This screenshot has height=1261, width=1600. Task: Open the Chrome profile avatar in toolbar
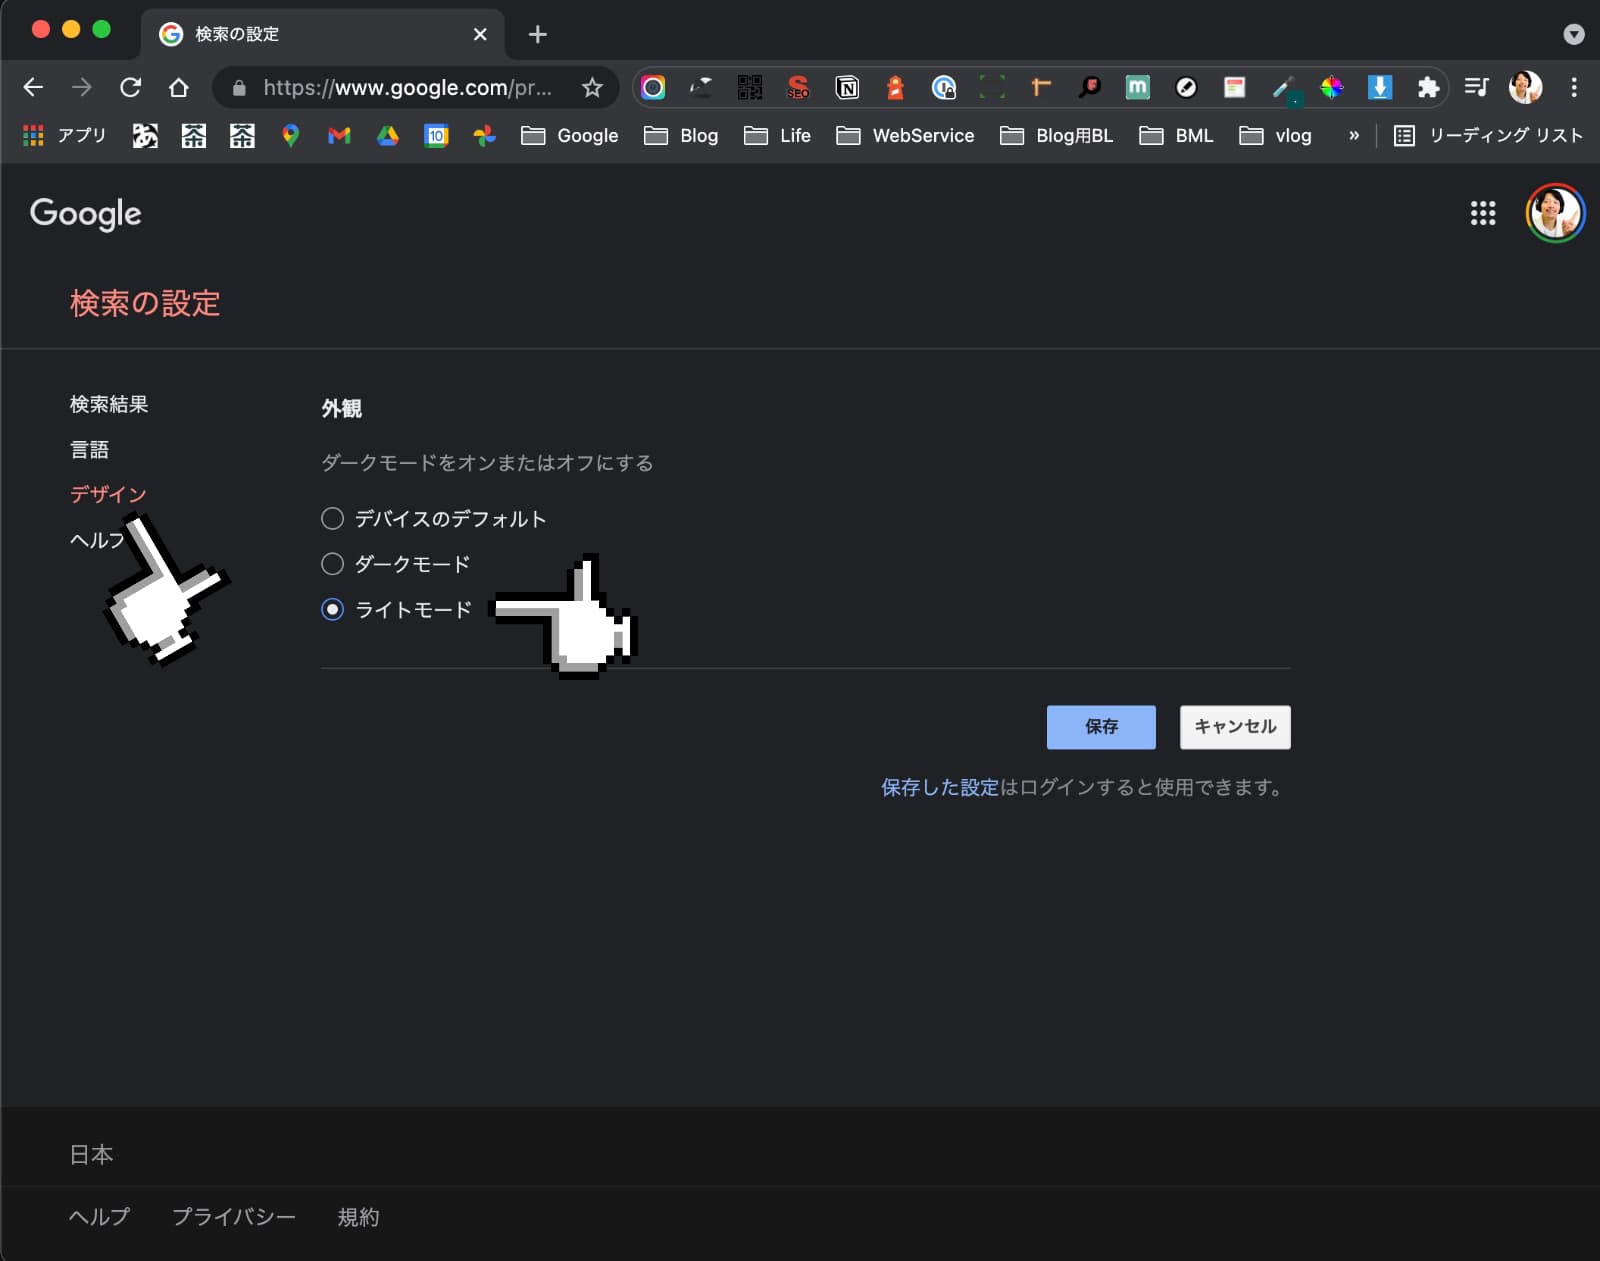[x=1526, y=88]
